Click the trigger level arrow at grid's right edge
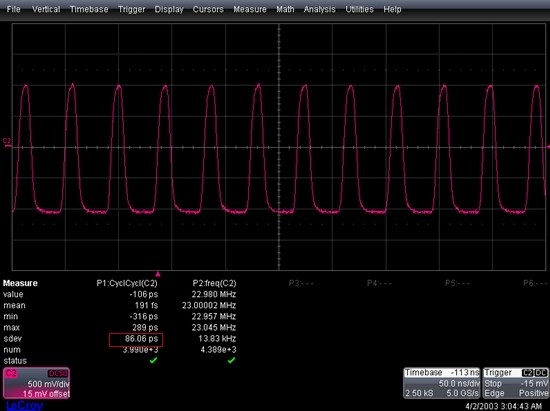 coord(548,147)
